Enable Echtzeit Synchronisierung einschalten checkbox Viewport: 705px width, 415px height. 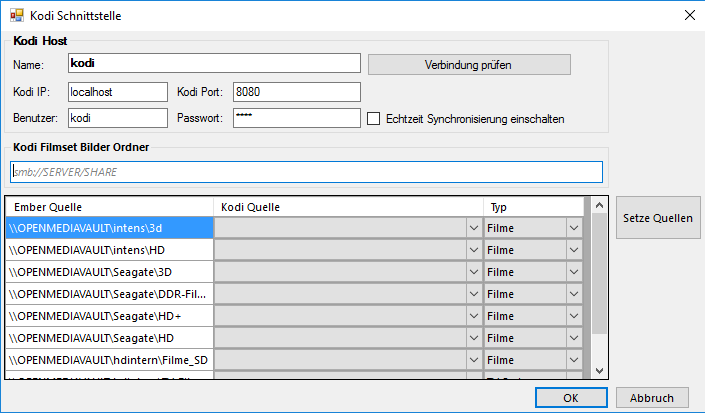373,119
